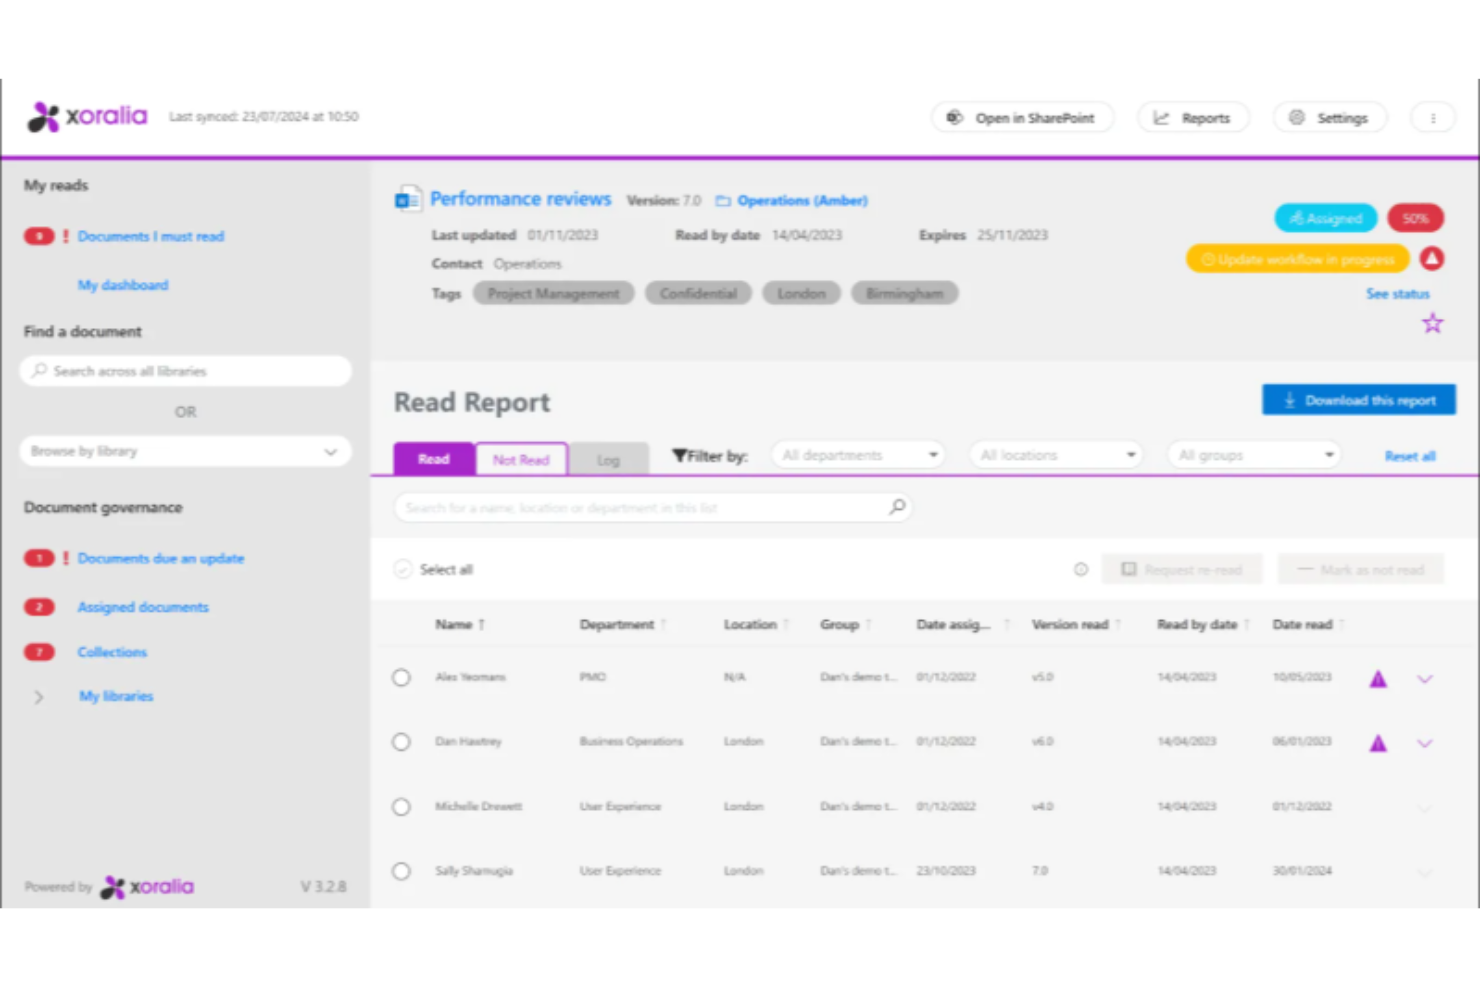The image size is (1480, 987).
Task: Open the Log tab
Action: [608, 459]
